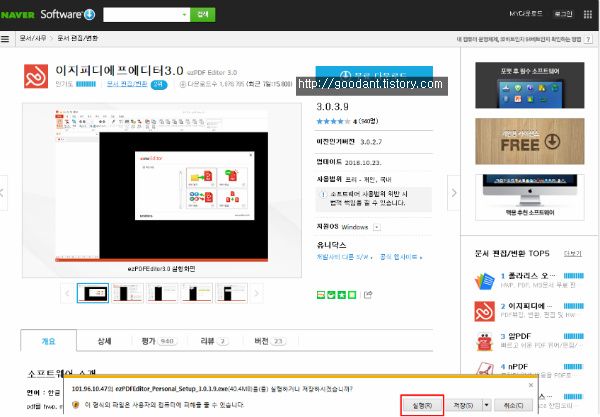600x417 pixels.
Task: Open the 평가 940 tab
Action: click(x=159, y=341)
